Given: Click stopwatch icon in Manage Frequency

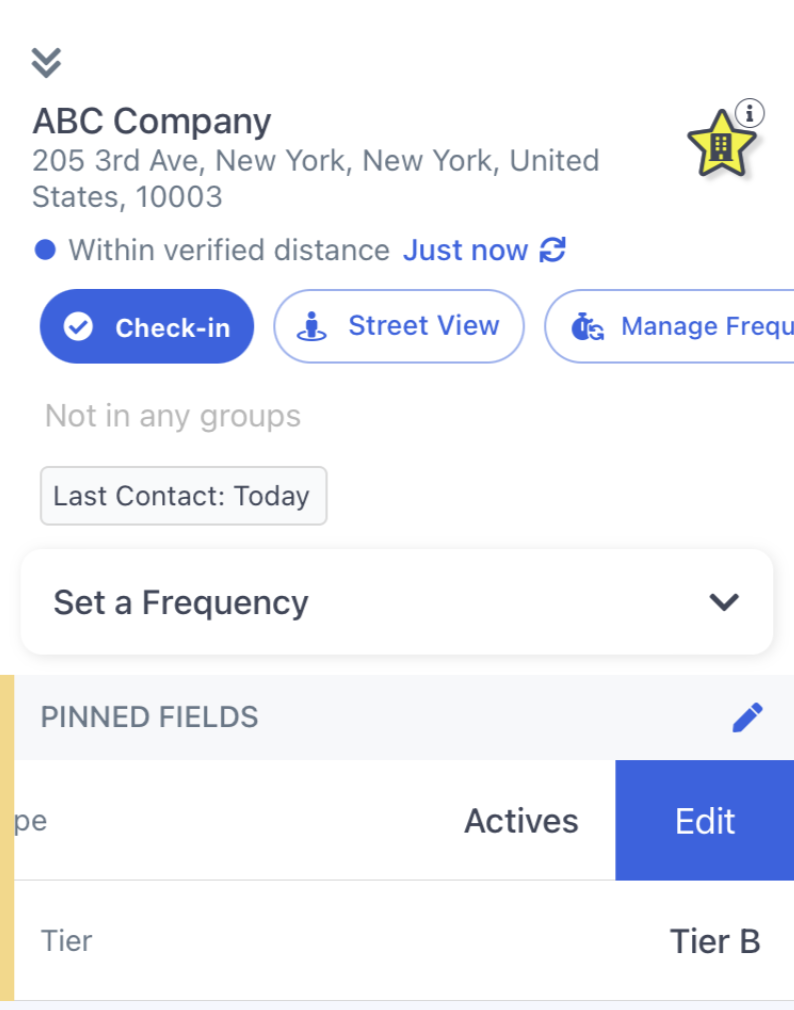Looking at the screenshot, I should pos(587,327).
